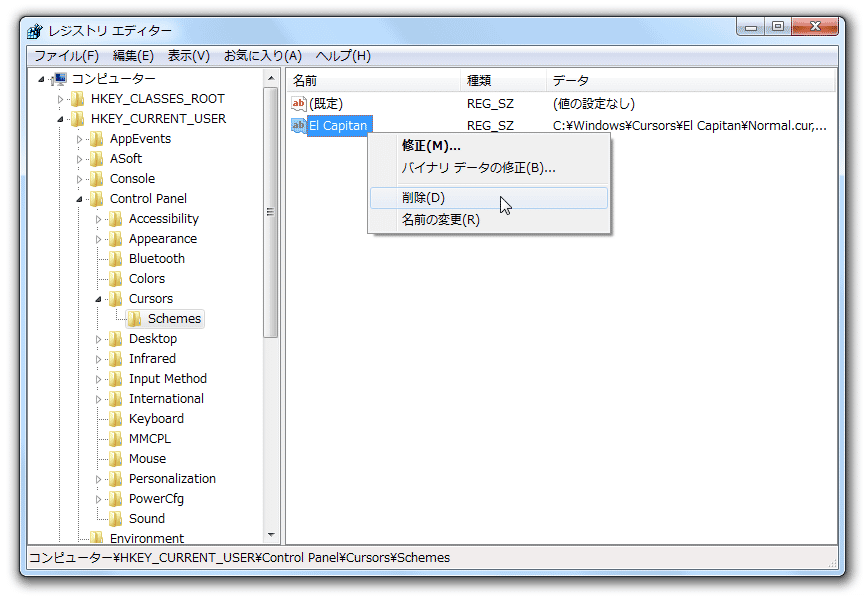Viewport: 867px width, 598px height.
Task: Click the Input Method folder icon
Action: pos(116,379)
